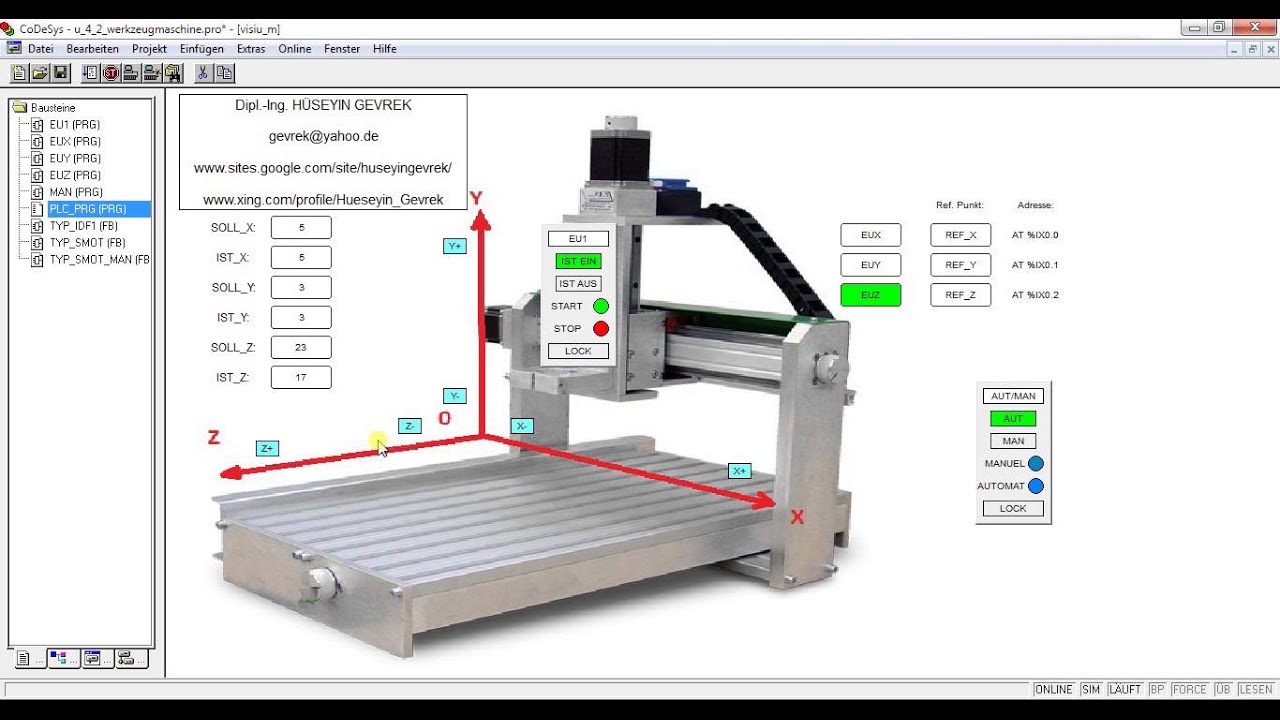Toggle the green EUZ axis button

871,295
